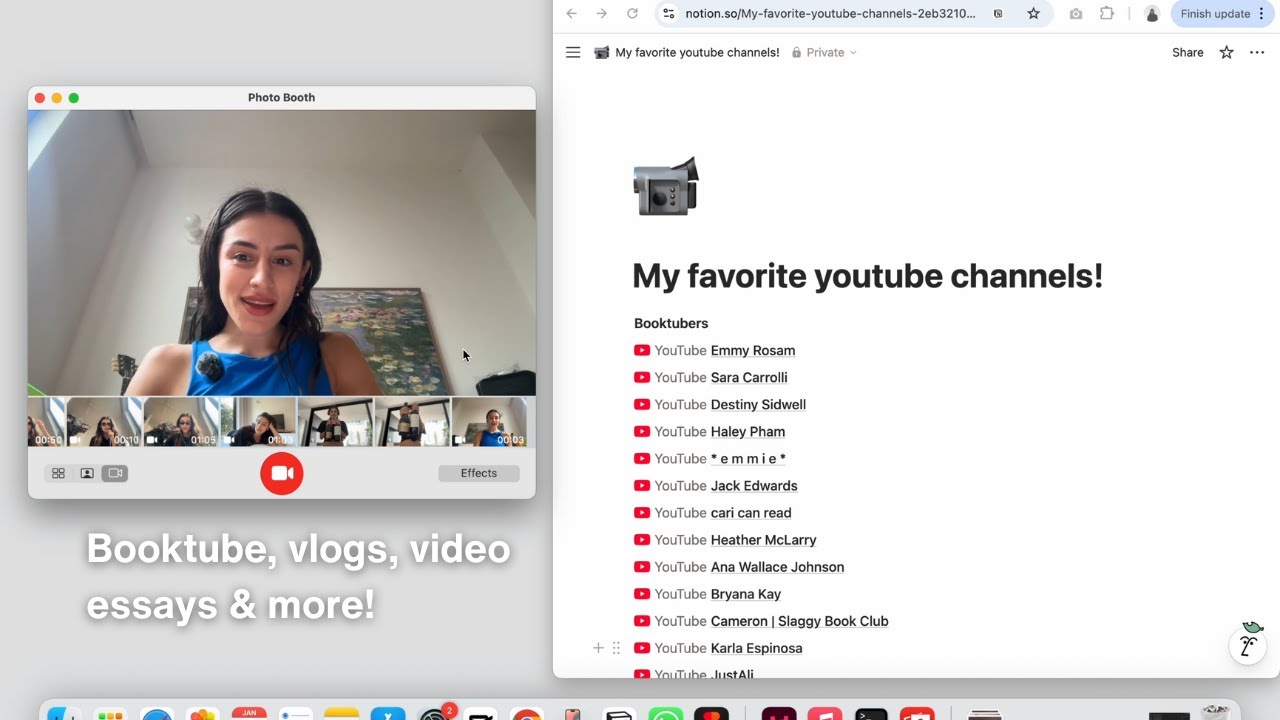Image resolution: width=1280 pixels, height=720 pixels.
Task: Switch Photo Booth to single still photo mode
Action: tap(87, 473)
